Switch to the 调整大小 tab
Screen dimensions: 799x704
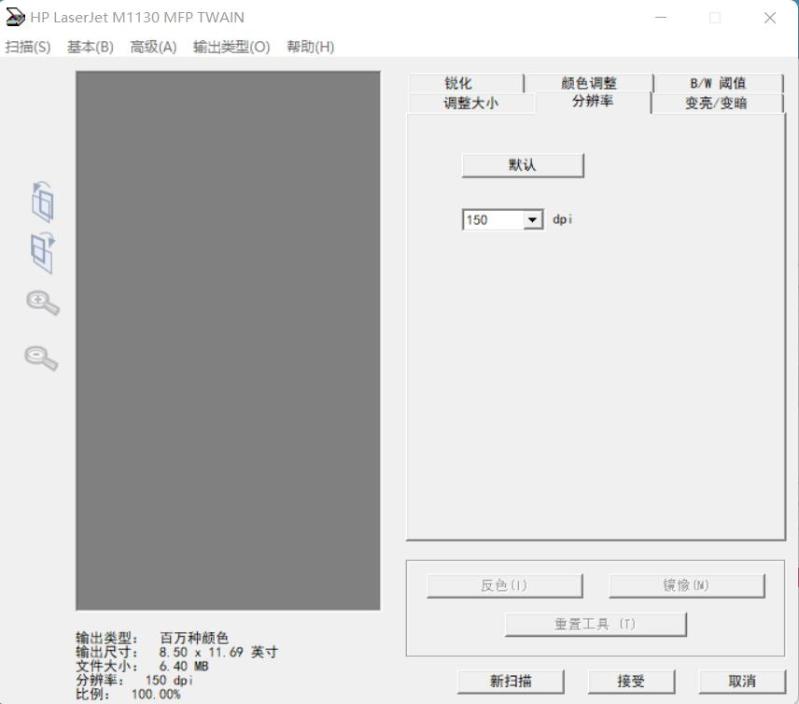coord(471,103)
